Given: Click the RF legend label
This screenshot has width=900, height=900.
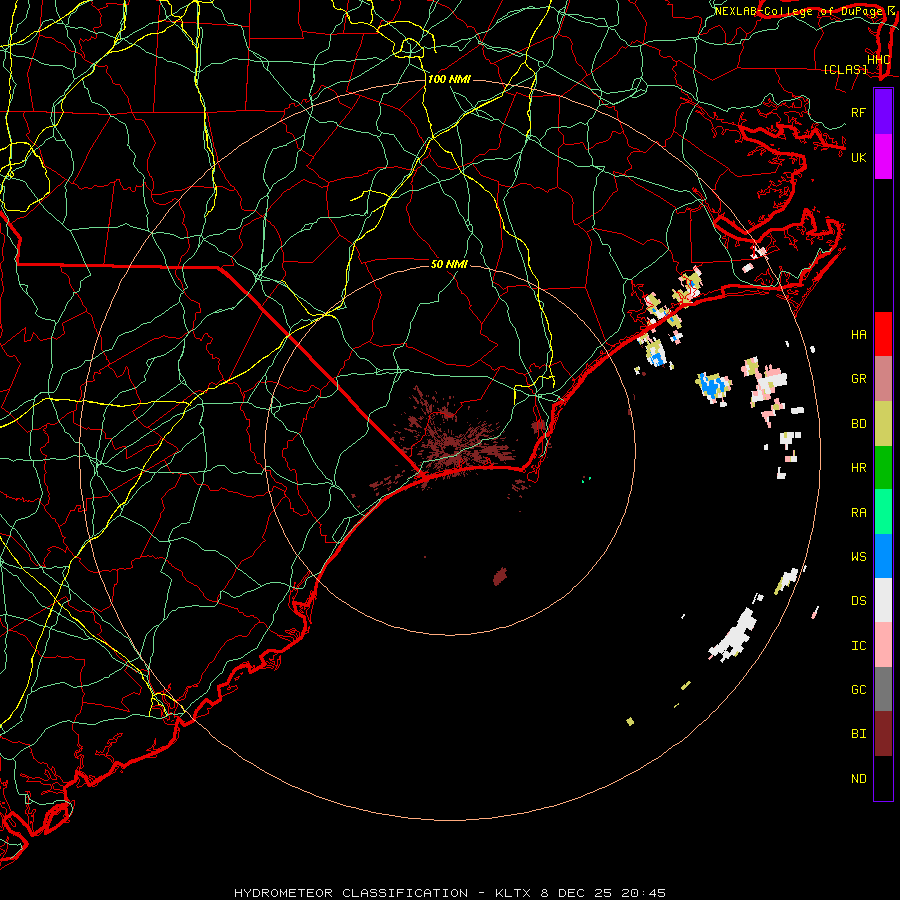Looking at the screenshot, I should pos(858,112).
